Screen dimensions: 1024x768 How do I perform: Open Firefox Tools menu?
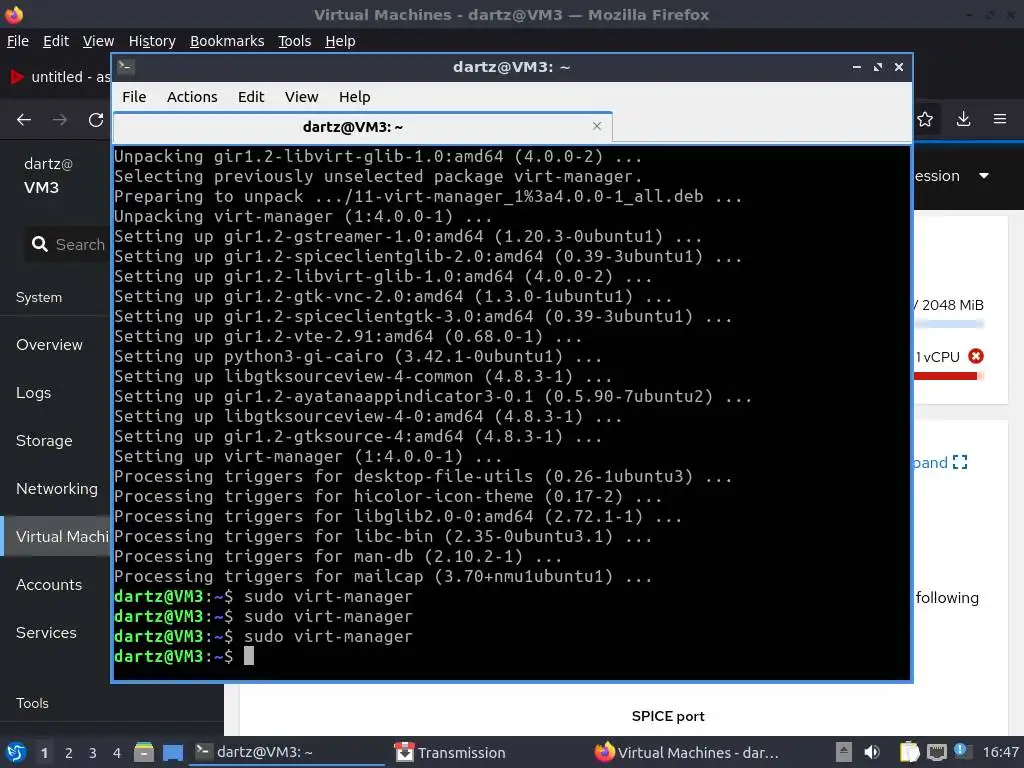pos(295,41)
